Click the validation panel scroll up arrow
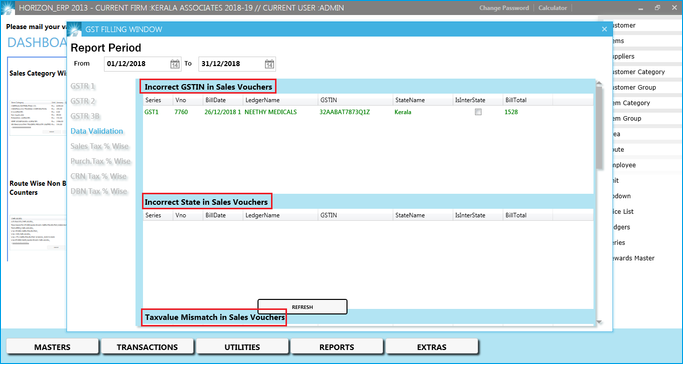The image size is (683, 387). (x=599, y=83)
